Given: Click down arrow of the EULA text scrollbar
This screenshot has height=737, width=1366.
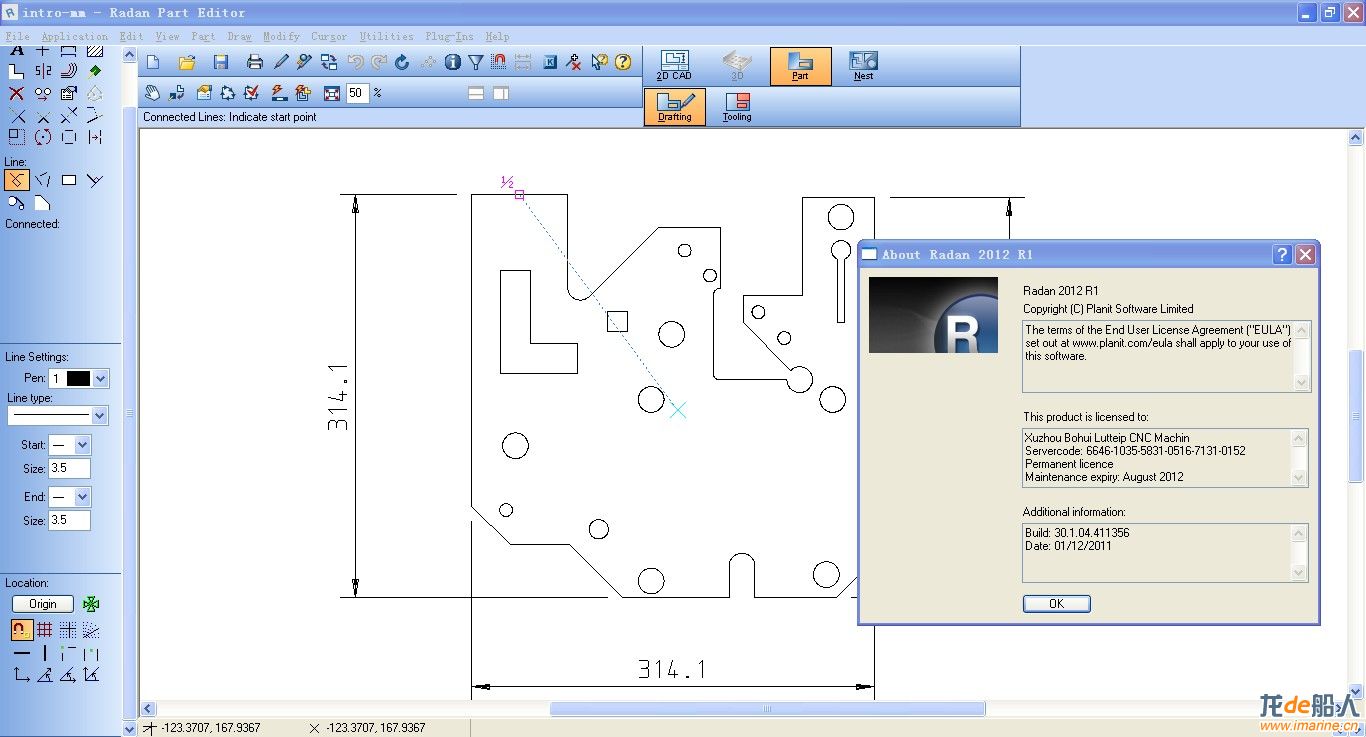Looking at the screenshot, I should (1301, 382).
